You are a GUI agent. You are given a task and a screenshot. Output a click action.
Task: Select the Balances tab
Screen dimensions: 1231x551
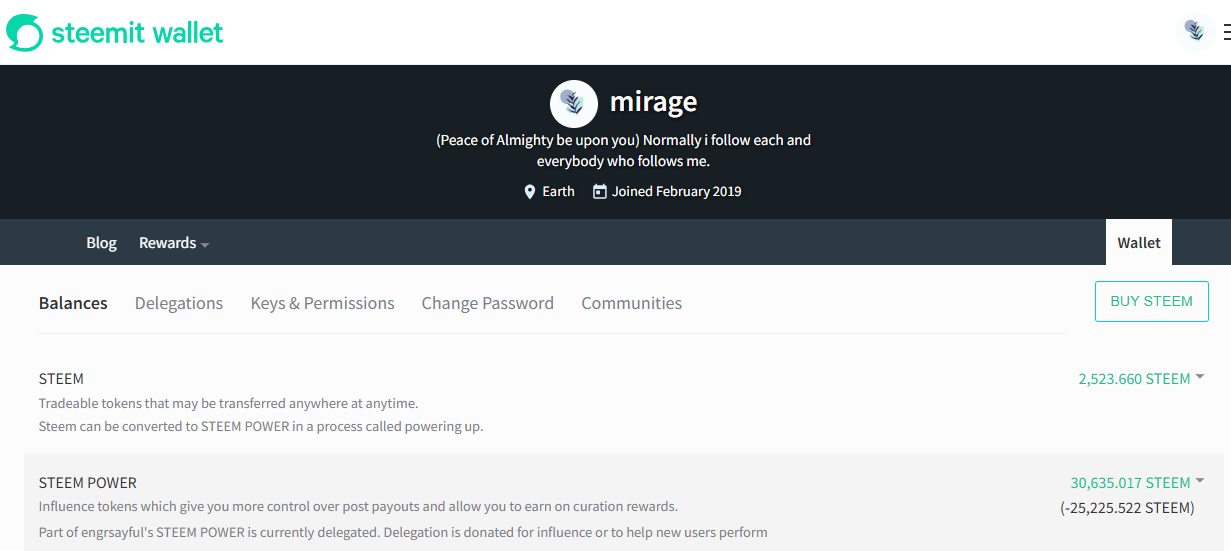[x=73, y=303]
